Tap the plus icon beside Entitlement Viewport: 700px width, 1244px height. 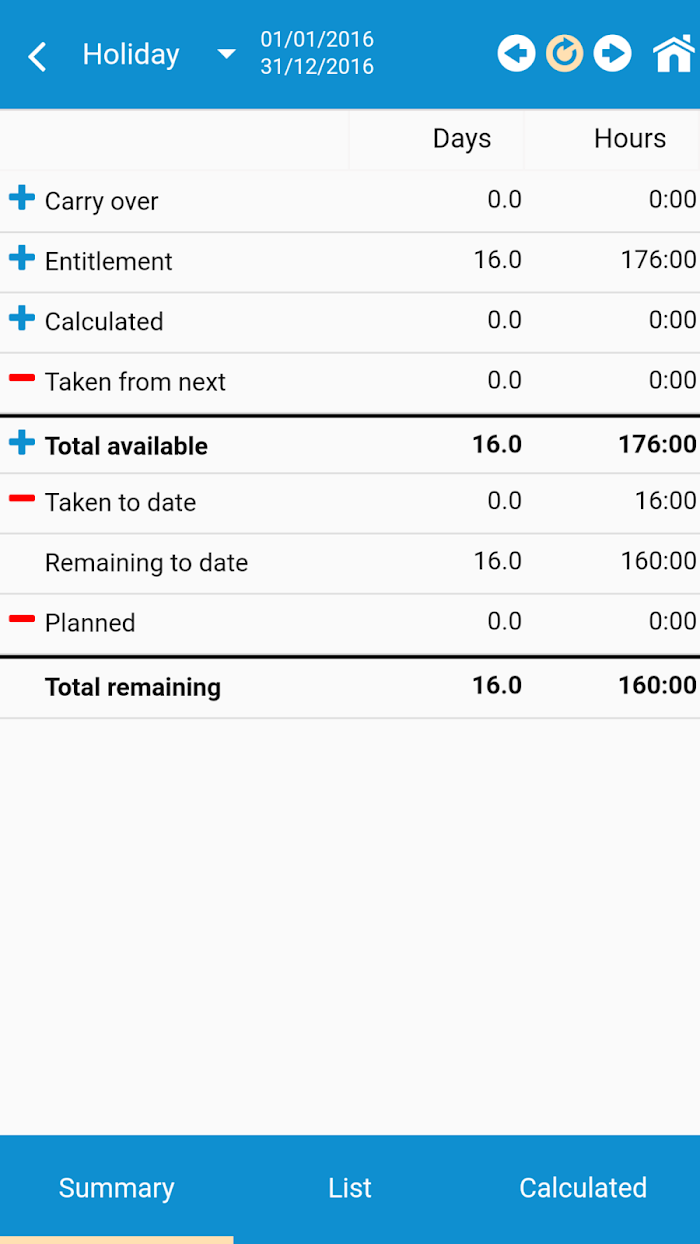coord(22,259)
